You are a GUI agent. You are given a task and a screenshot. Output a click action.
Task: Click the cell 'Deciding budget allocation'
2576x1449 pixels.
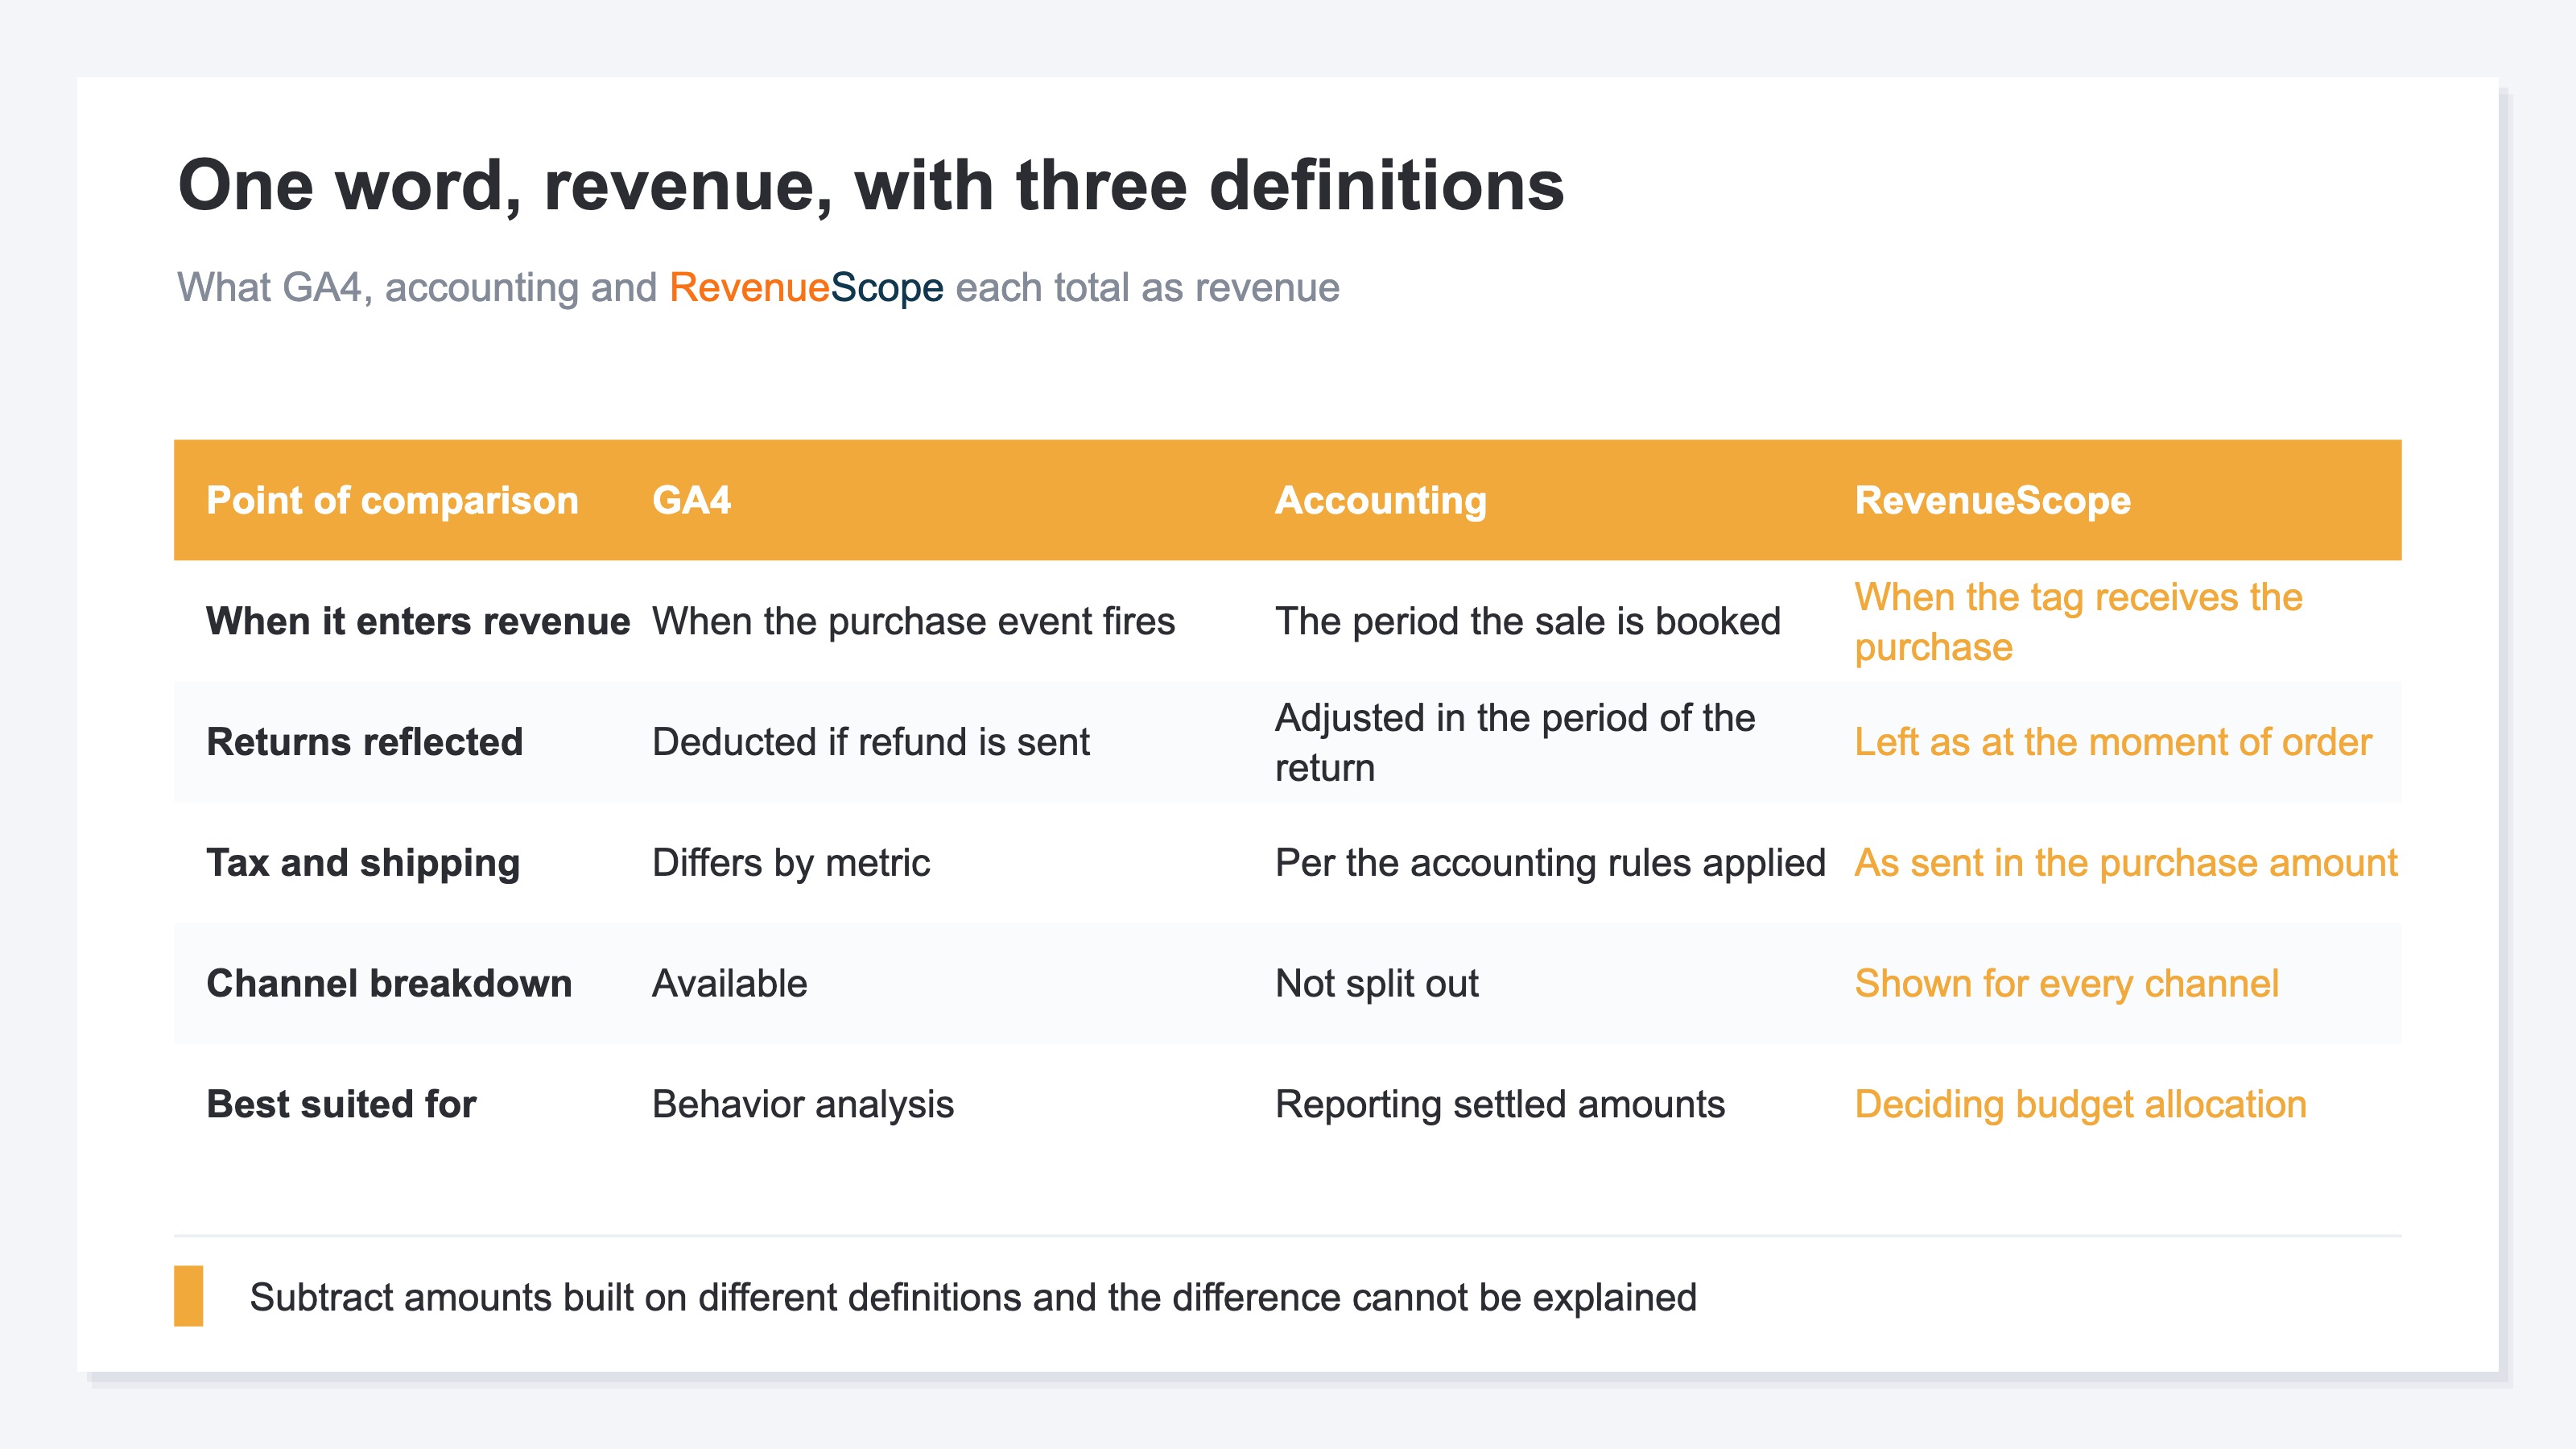tap(2080, 1105)
